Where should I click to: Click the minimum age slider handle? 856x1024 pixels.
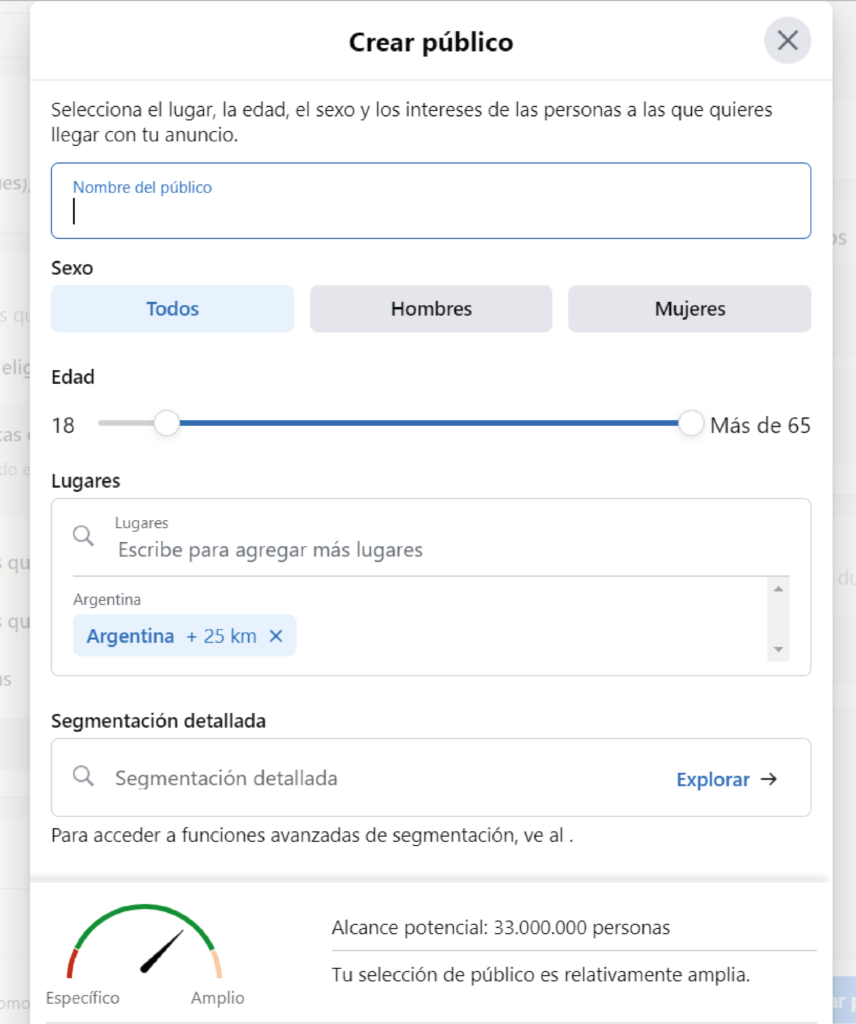[x=167, y=424]
